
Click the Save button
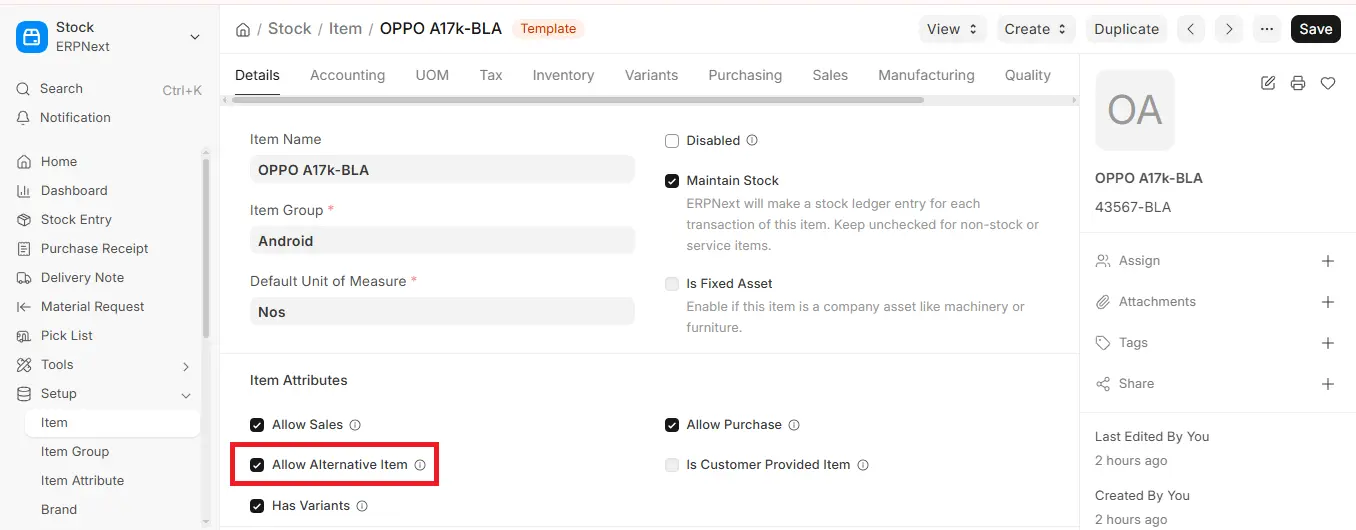click(x=1316, y=29)
